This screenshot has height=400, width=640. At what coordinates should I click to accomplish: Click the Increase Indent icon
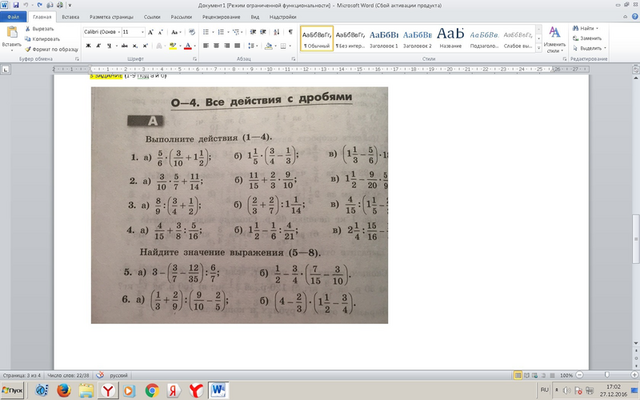click(x=263, y=32)
